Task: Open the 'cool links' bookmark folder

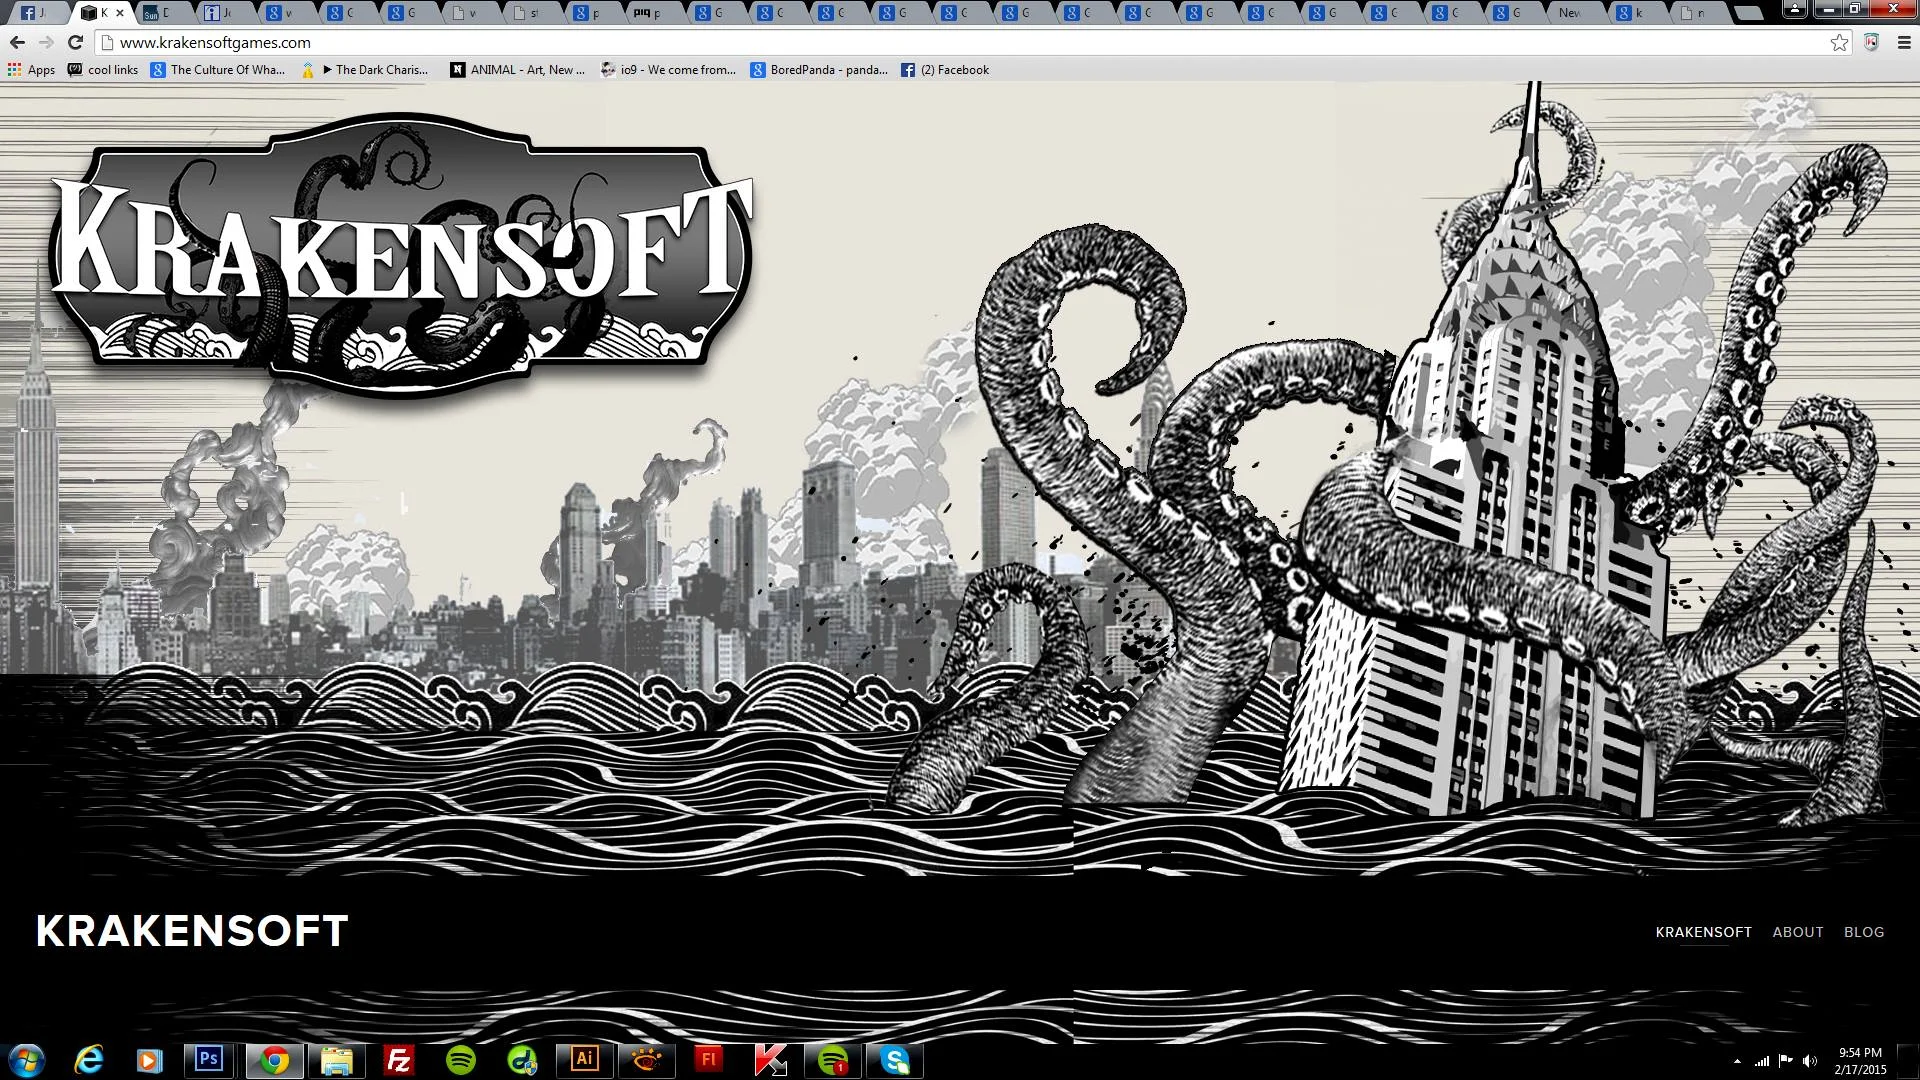Action: pyautogui.click(x=103, y=70)
